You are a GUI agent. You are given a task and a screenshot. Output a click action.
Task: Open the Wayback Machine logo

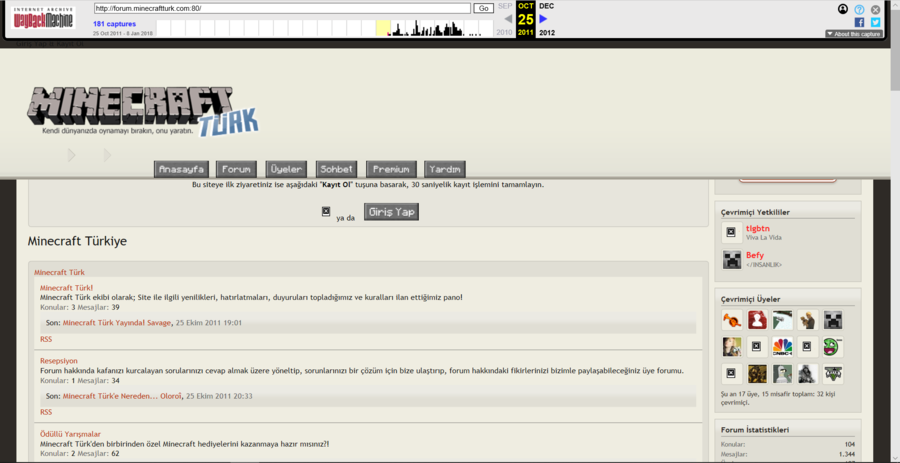point(42,18)
